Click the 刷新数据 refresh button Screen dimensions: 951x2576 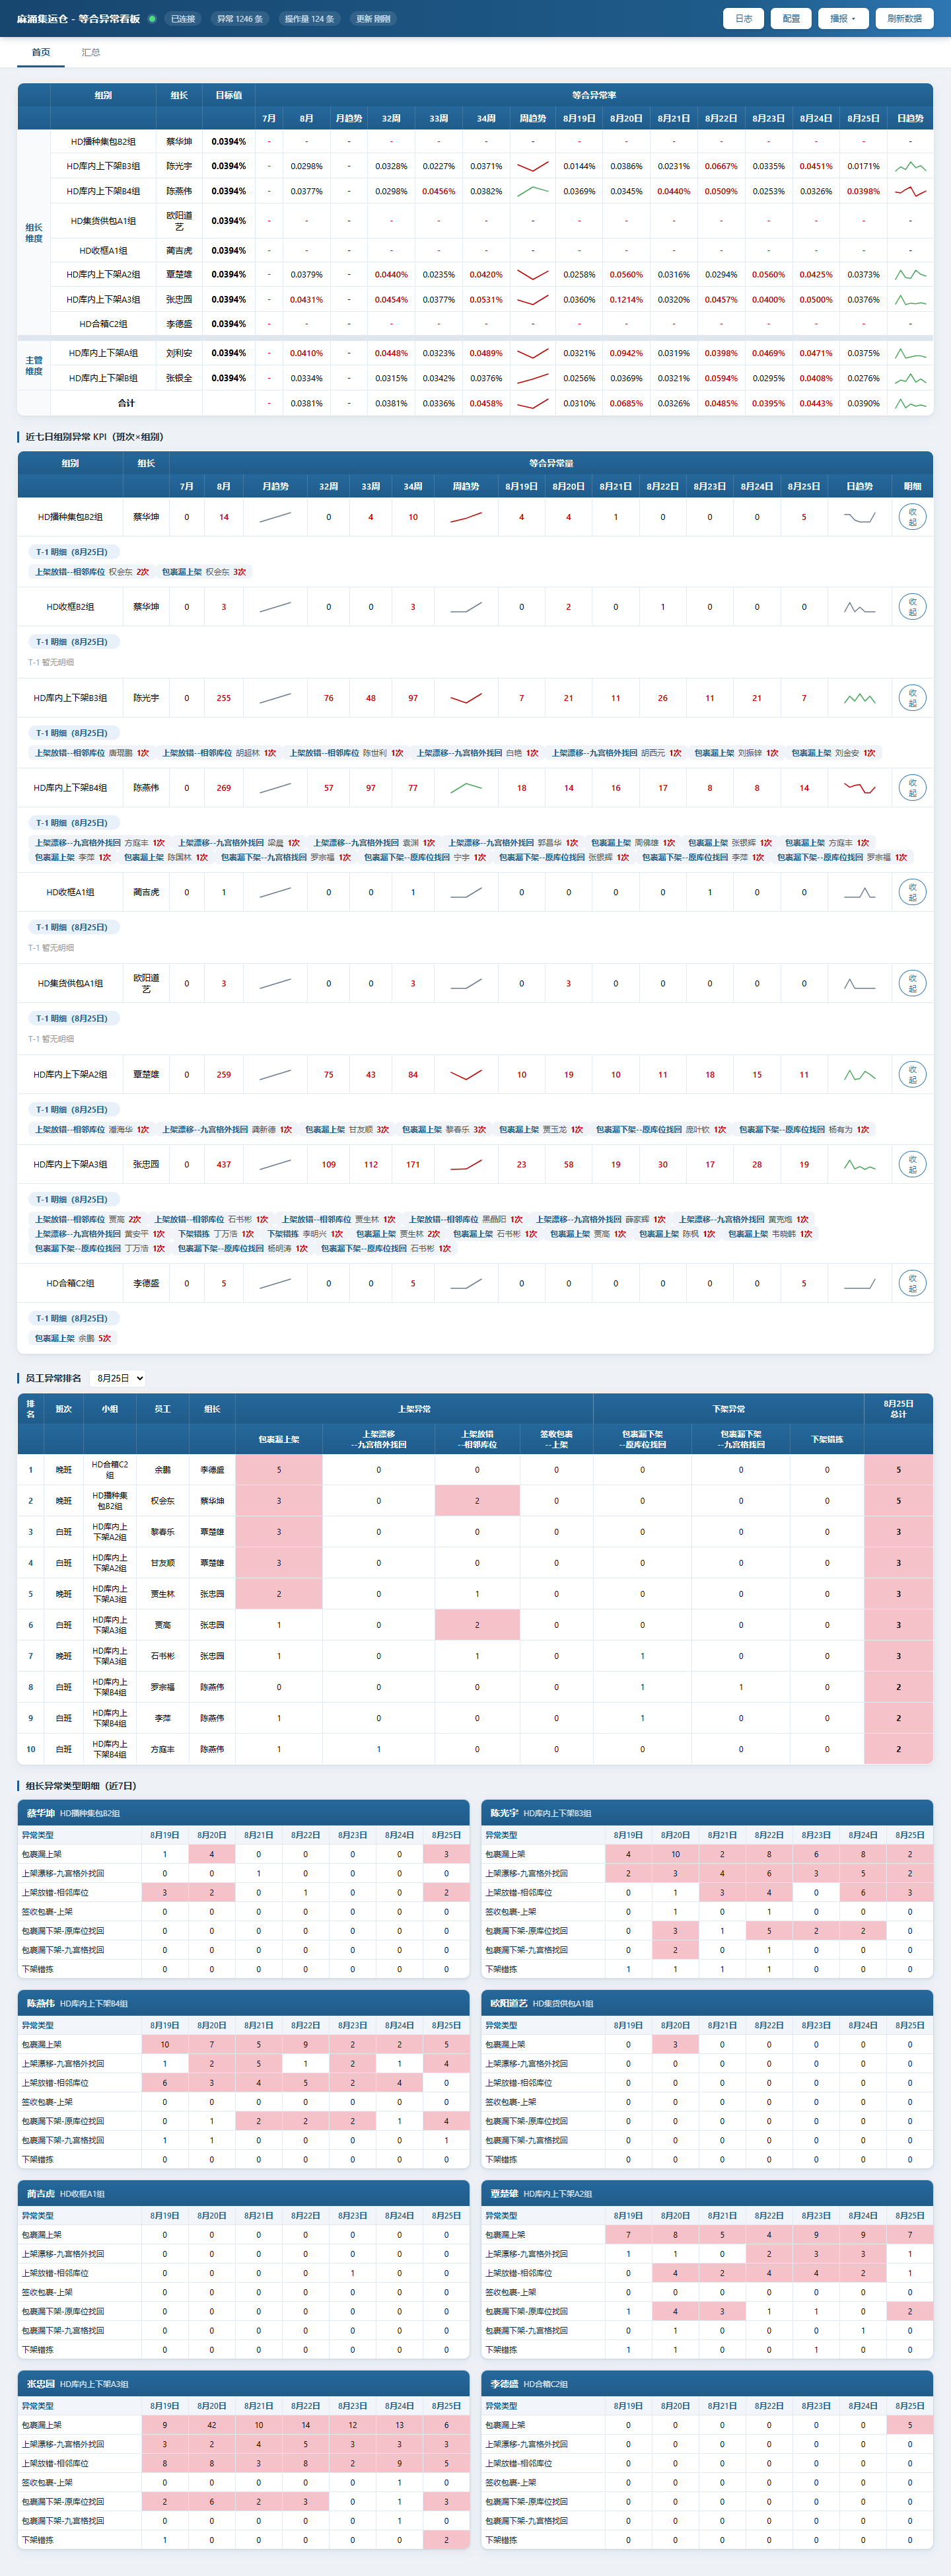(904, 18)
